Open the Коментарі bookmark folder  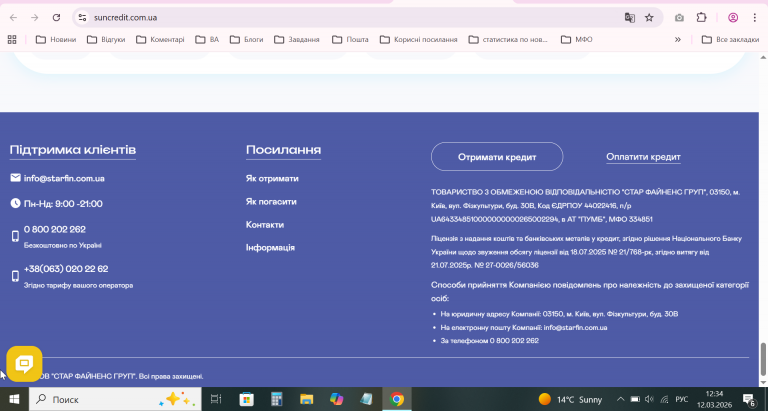160,40
